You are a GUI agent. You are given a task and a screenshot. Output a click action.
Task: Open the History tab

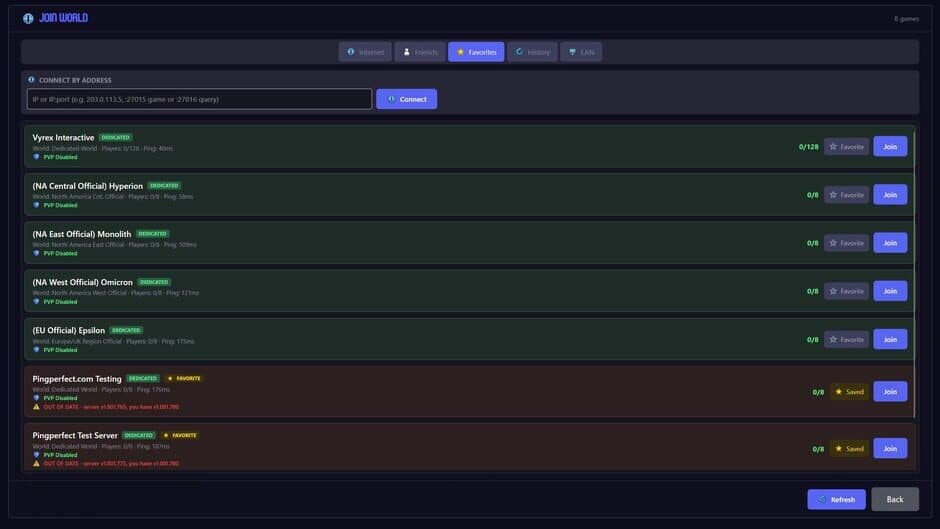532,52
